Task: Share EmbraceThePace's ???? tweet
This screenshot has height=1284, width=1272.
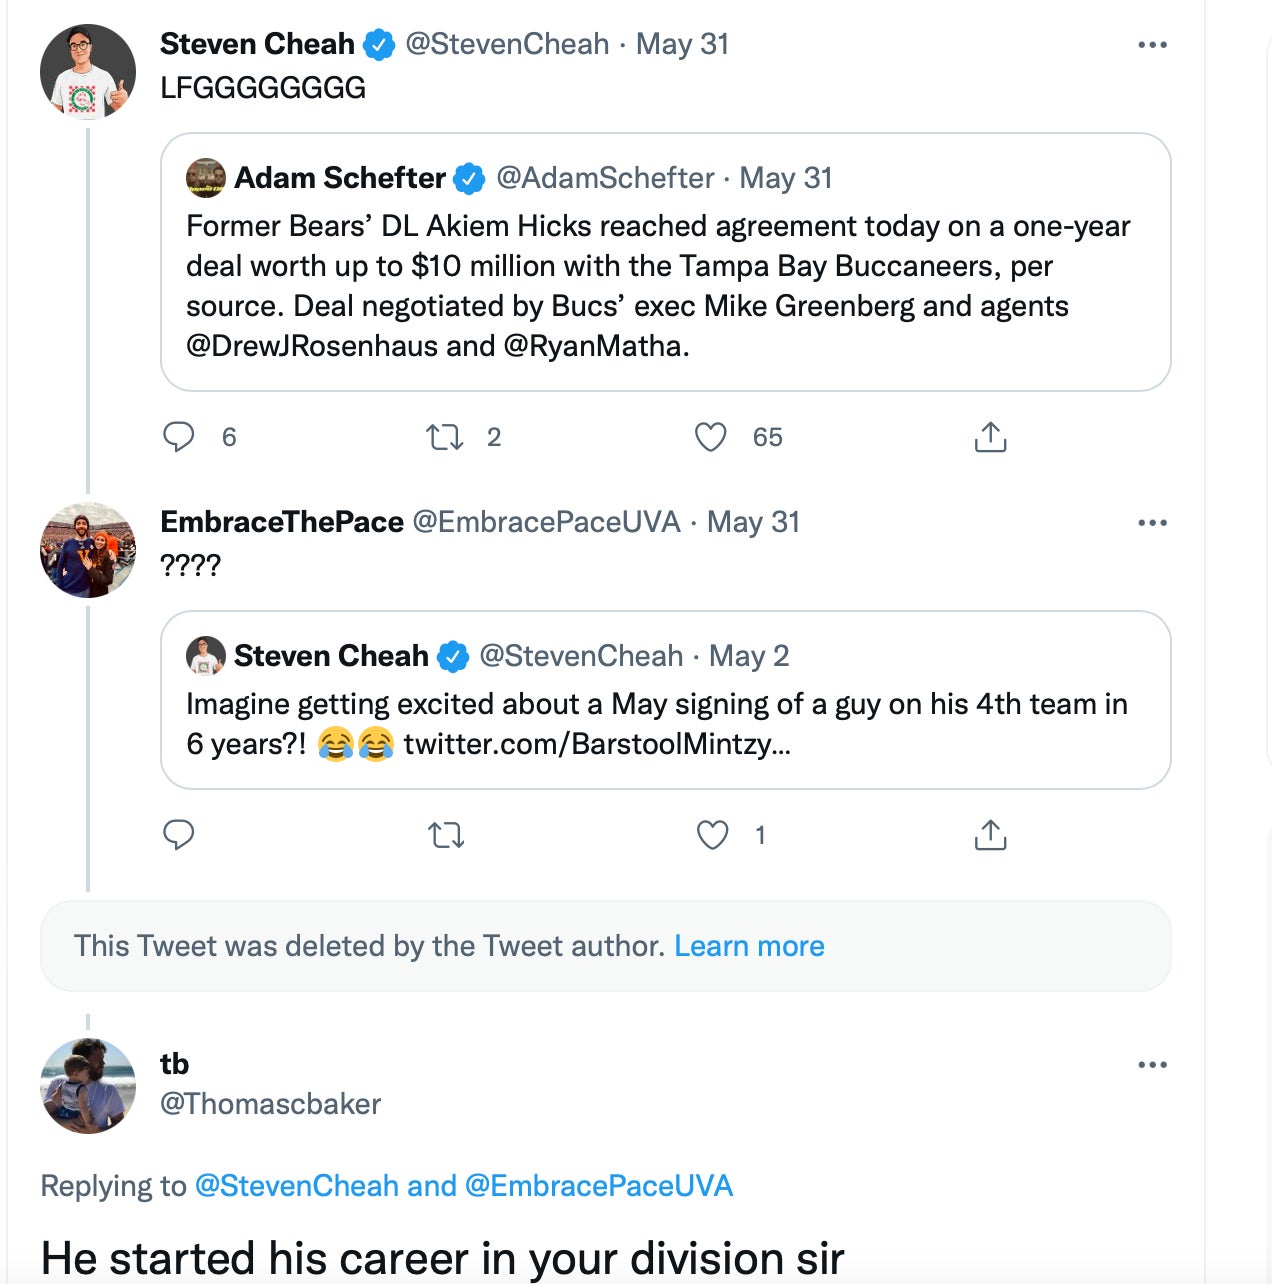Action: point(990,834)
